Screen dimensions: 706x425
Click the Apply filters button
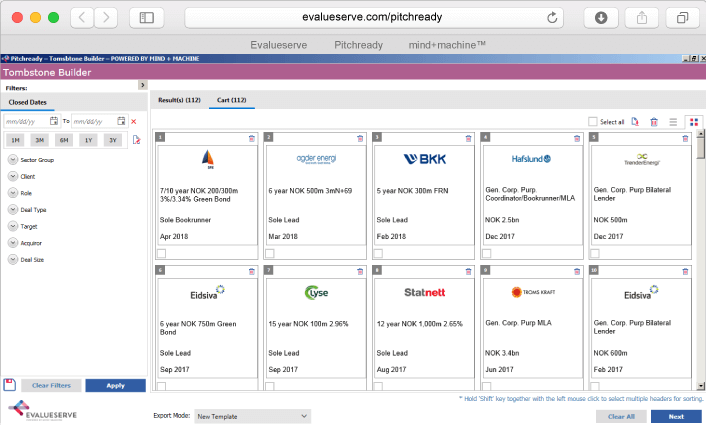point(116,385)
